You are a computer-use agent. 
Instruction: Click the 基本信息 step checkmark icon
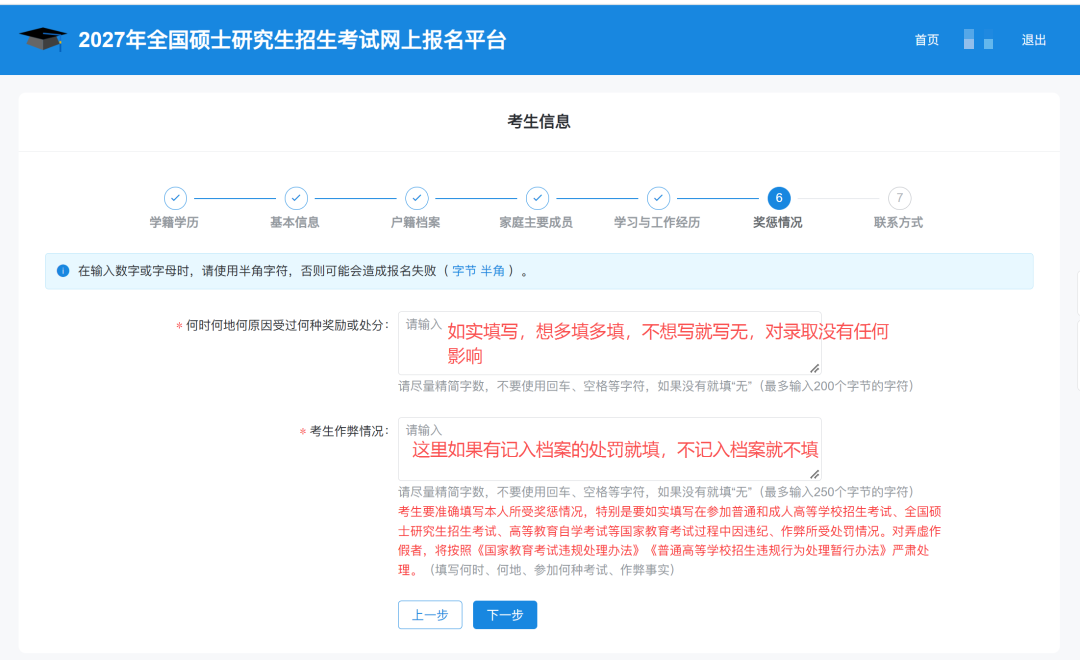296,198
